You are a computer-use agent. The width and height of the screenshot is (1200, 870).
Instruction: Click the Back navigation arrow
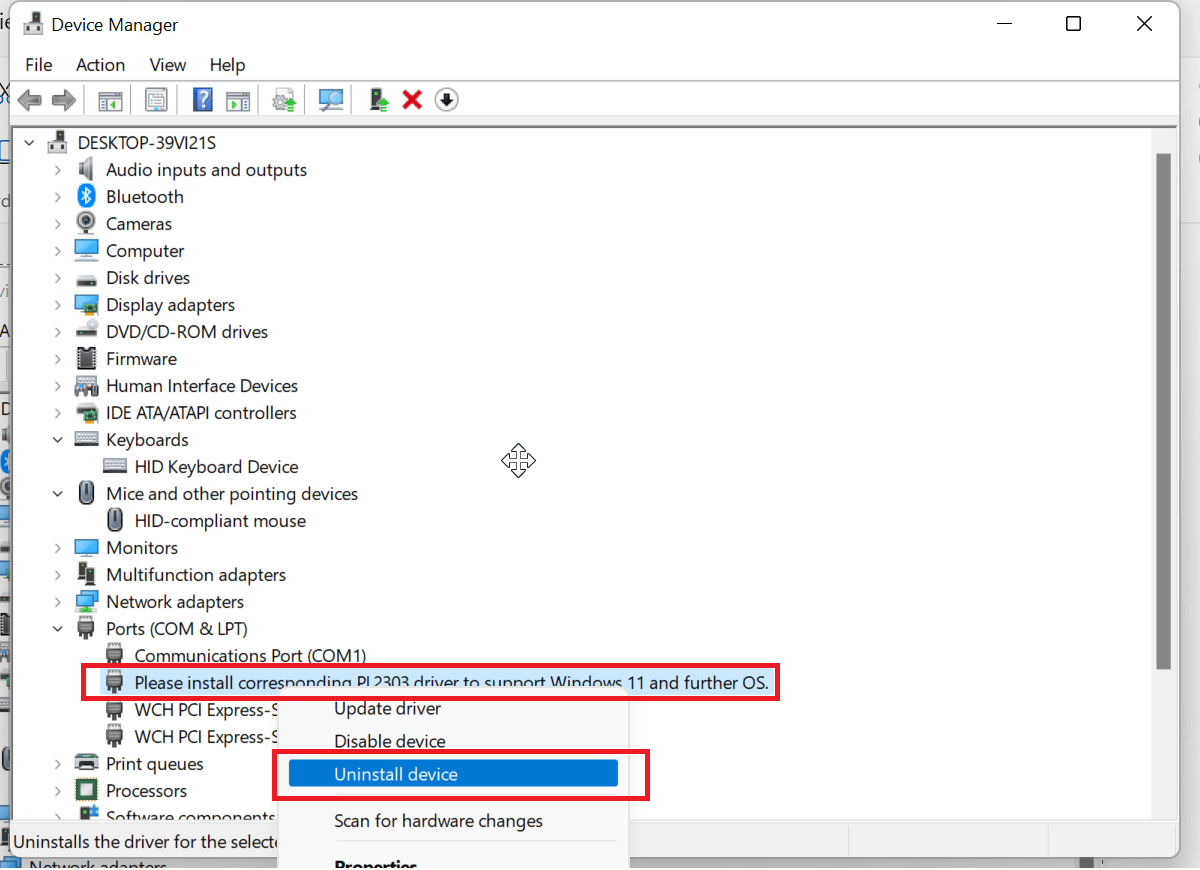(29, 99)
